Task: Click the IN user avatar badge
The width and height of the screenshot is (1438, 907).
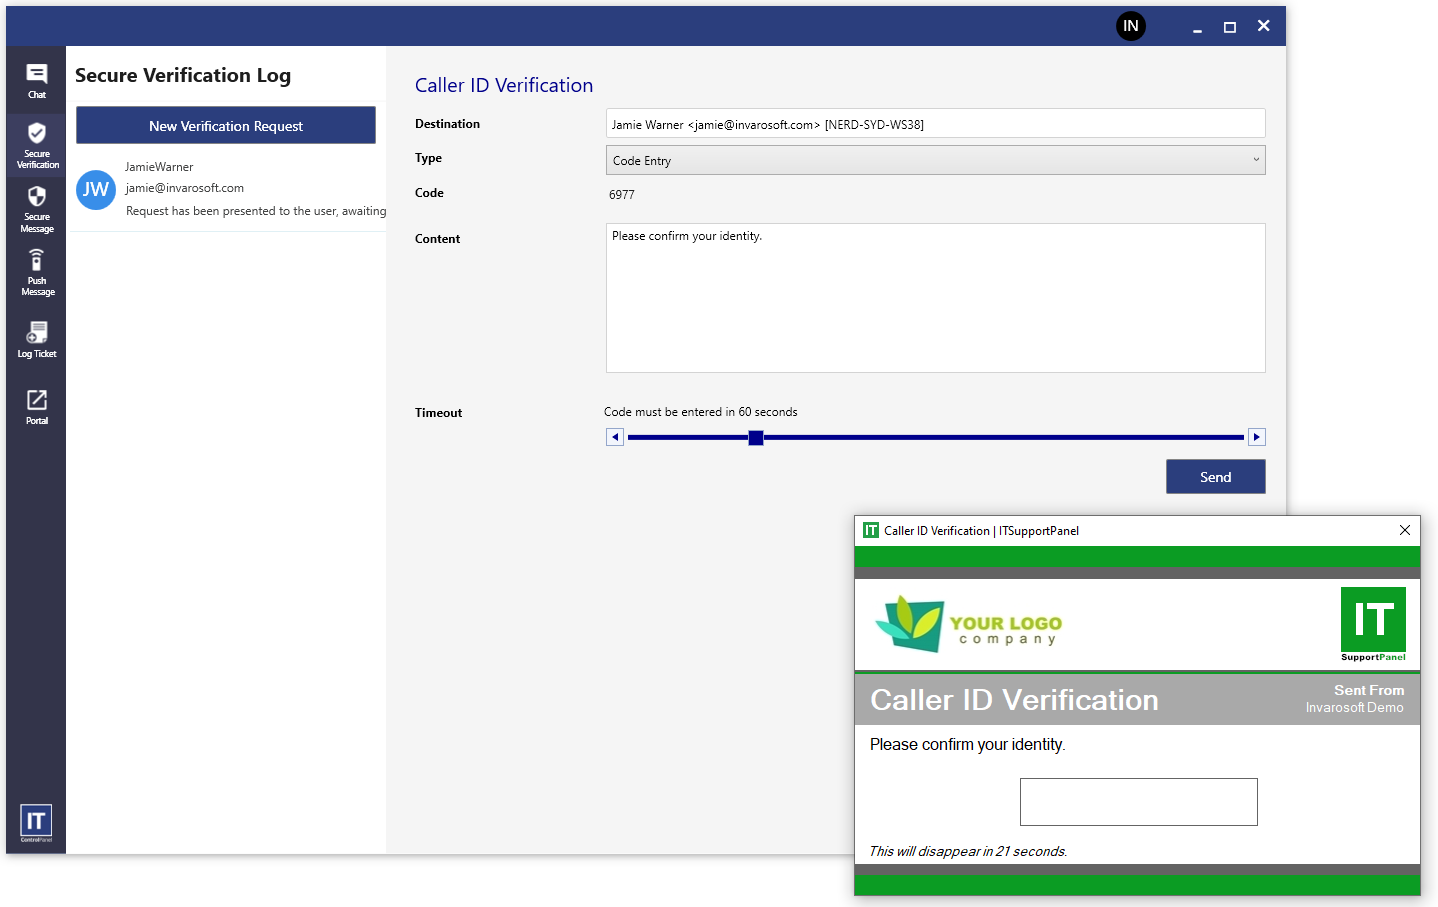Action: [x=1130, y=26]
